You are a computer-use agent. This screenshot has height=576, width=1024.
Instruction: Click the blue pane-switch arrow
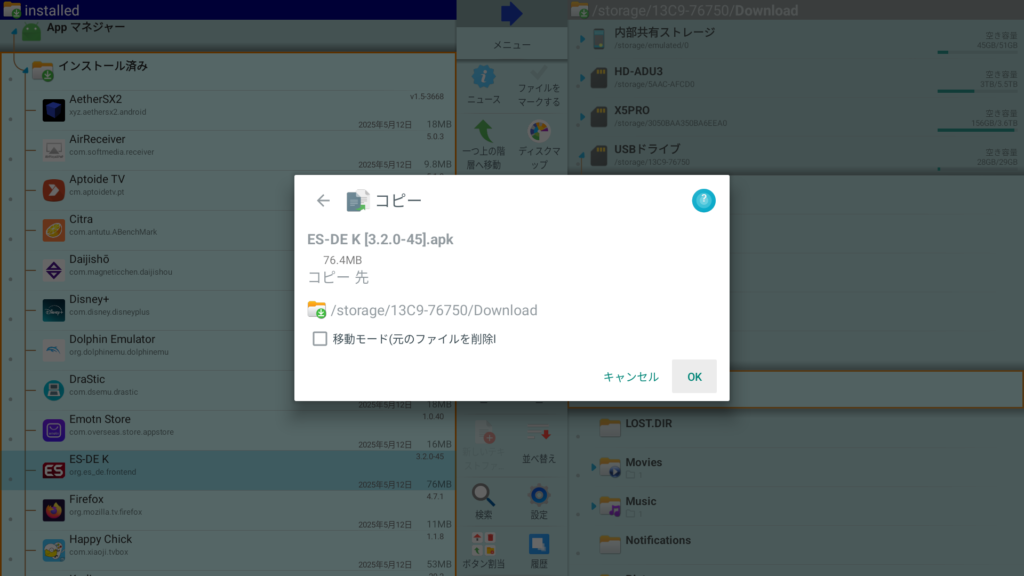click(512, 13)
